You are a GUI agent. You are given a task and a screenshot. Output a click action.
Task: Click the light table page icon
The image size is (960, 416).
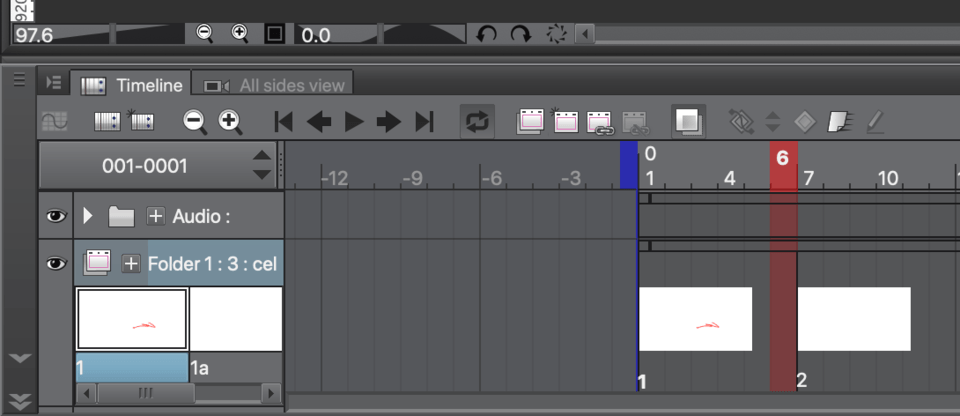pos(840,121)
